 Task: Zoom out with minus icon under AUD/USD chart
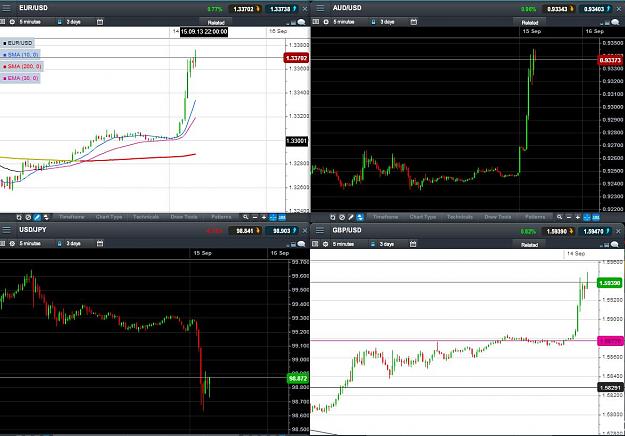(x=569, y=217)
